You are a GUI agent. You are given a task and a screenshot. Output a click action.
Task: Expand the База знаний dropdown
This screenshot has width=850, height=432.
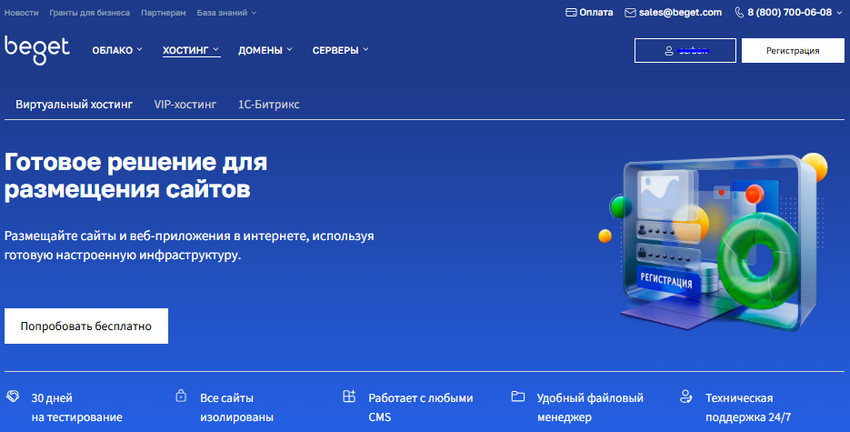point(227,12)
